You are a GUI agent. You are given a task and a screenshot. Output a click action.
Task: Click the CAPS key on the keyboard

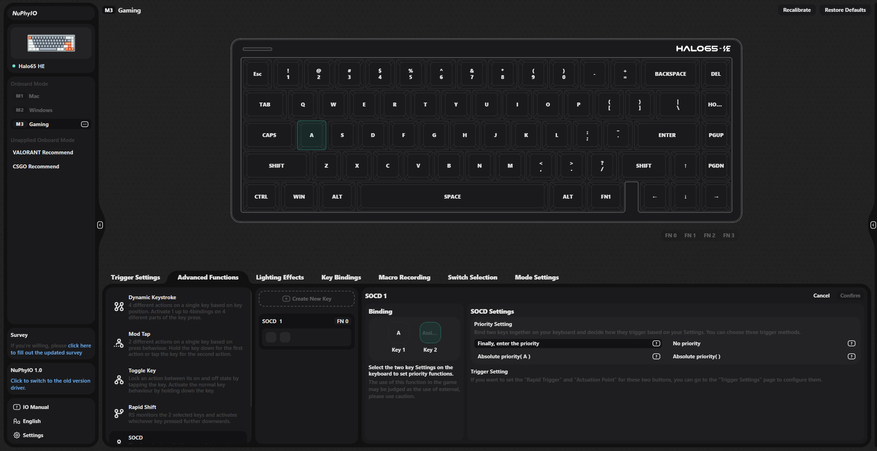[x=269, y=135]
